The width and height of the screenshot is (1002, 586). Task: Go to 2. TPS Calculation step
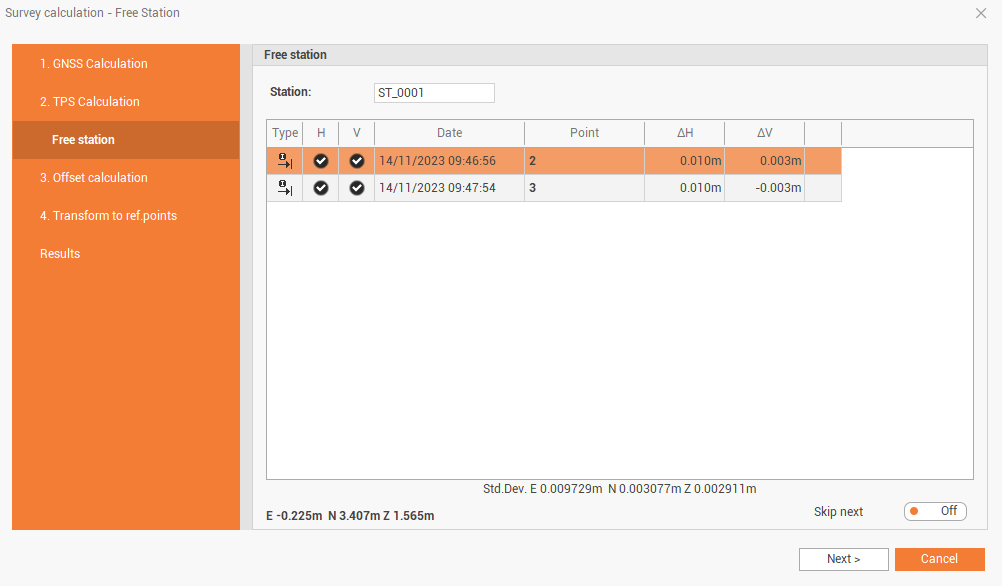pyautogui.click(x=90, y=102)
